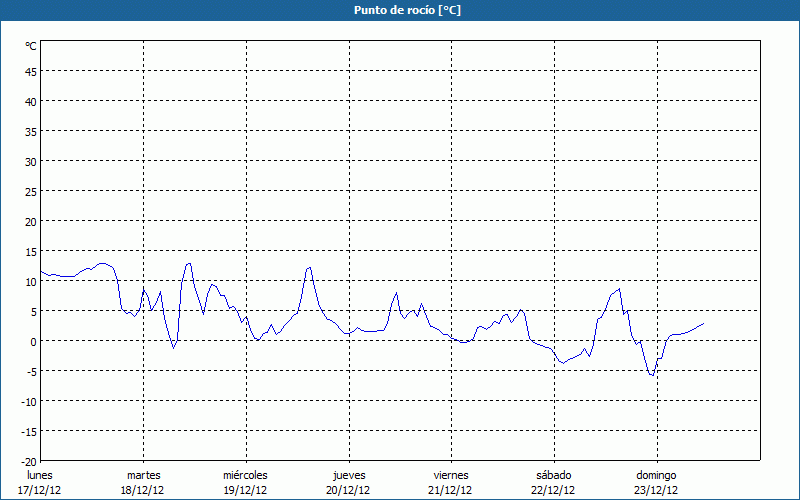Select the "jueves 20/12/12" date label
800x500 pixels.
(348, 482)
